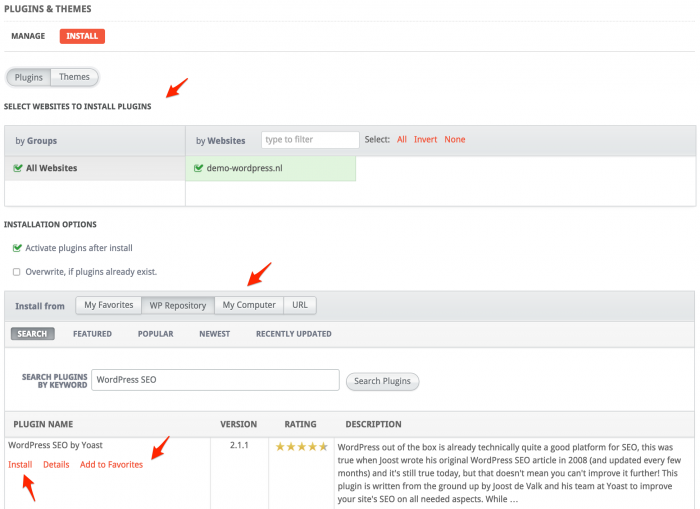The image size is (700, 509).
Task: Enable Overwrite, if plugins already exist
Action: coord(17,272)
